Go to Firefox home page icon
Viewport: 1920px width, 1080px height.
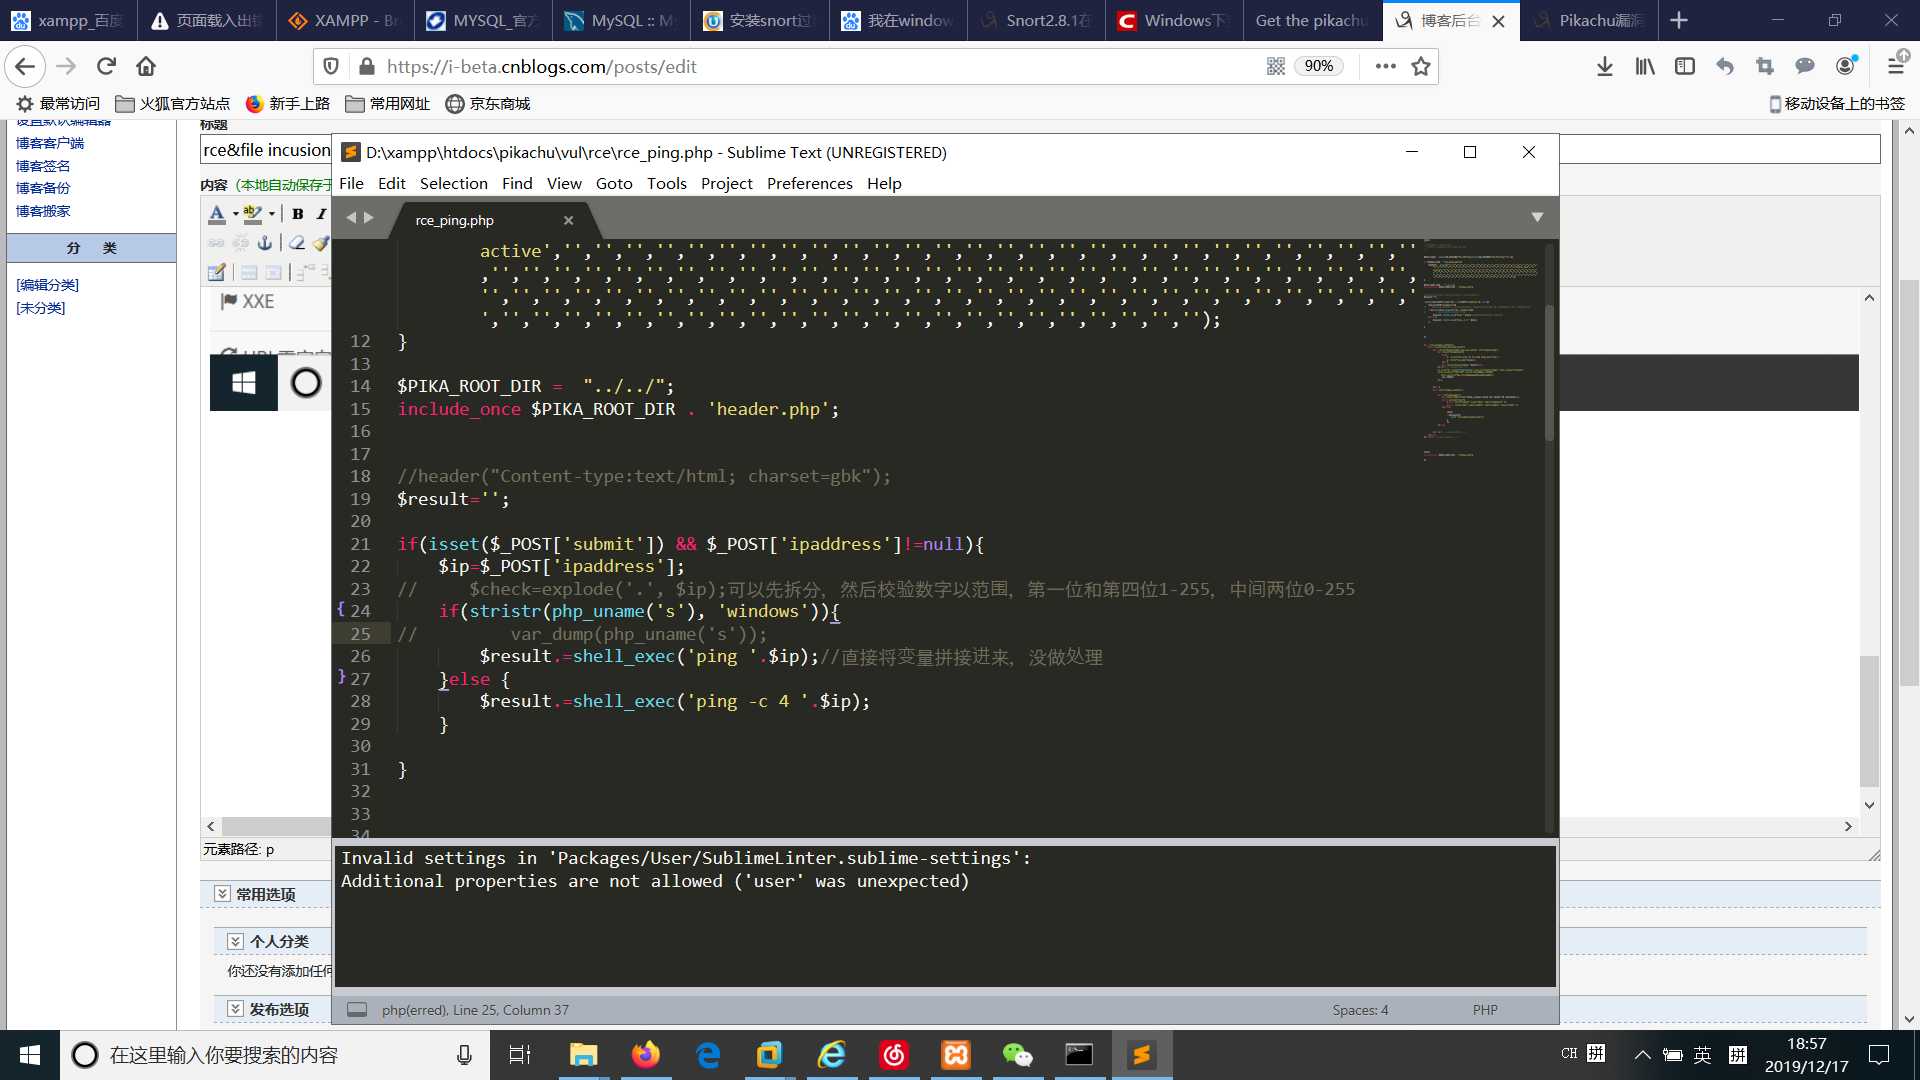coord(146,66)
